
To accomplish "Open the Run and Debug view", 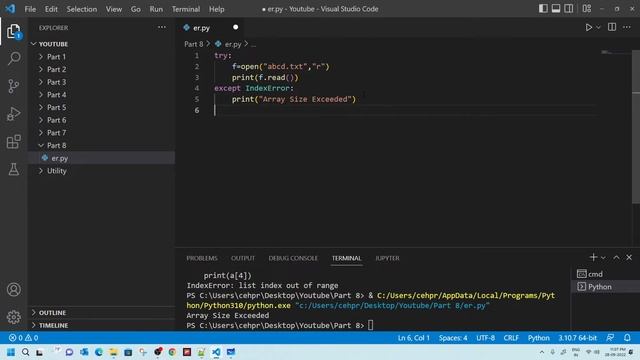I will (13, 114).
